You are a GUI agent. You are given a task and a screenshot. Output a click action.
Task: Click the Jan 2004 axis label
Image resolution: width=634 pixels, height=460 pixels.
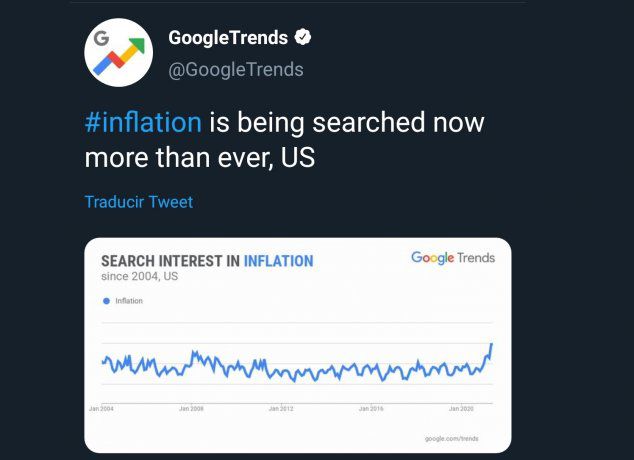pyautogui.click(x=101, y=409)
